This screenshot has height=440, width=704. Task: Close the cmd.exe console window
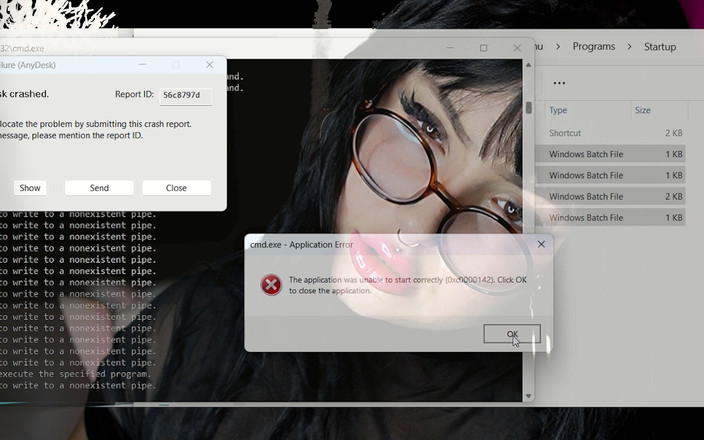pos(517,47)
